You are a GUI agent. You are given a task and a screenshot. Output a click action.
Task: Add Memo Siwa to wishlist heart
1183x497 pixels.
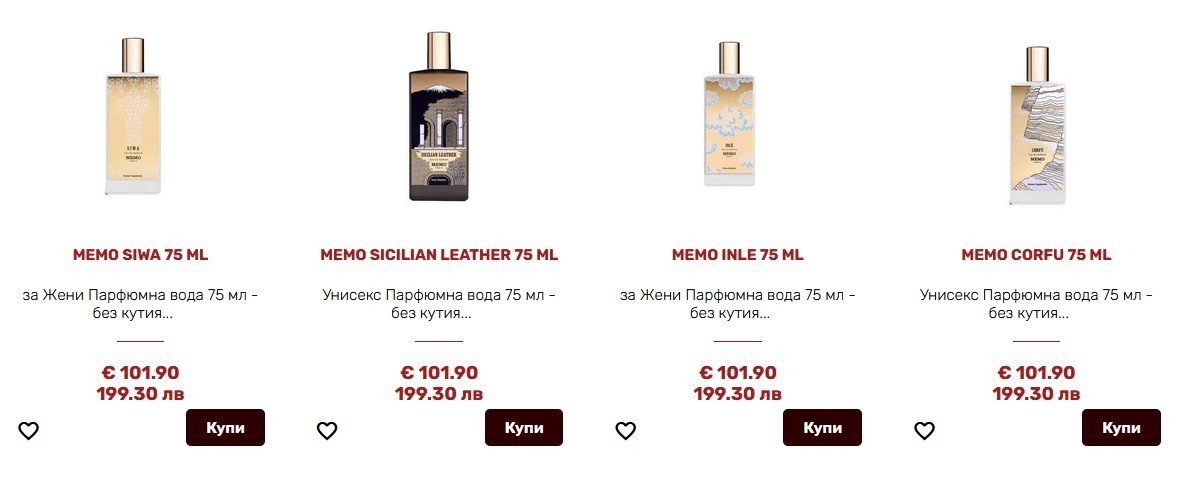[28, 431]
